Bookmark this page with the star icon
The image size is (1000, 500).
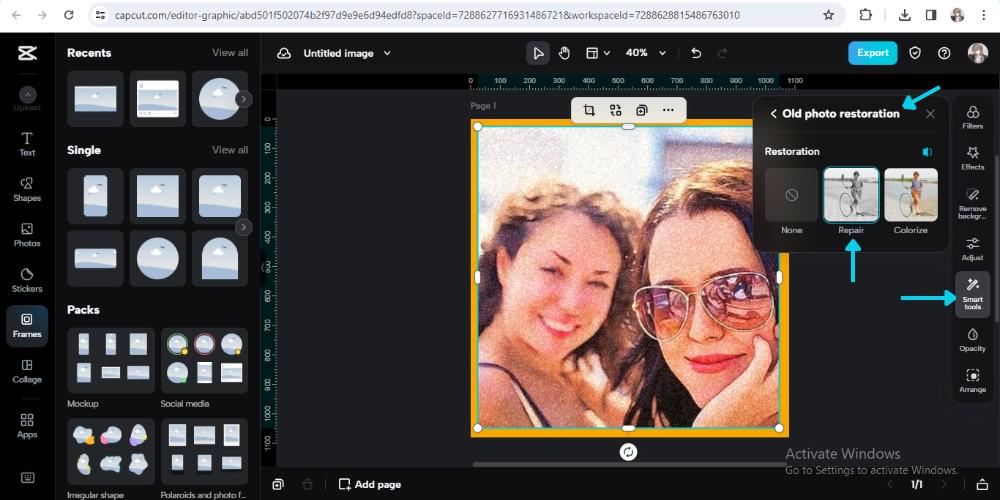[x=828, y=15]
